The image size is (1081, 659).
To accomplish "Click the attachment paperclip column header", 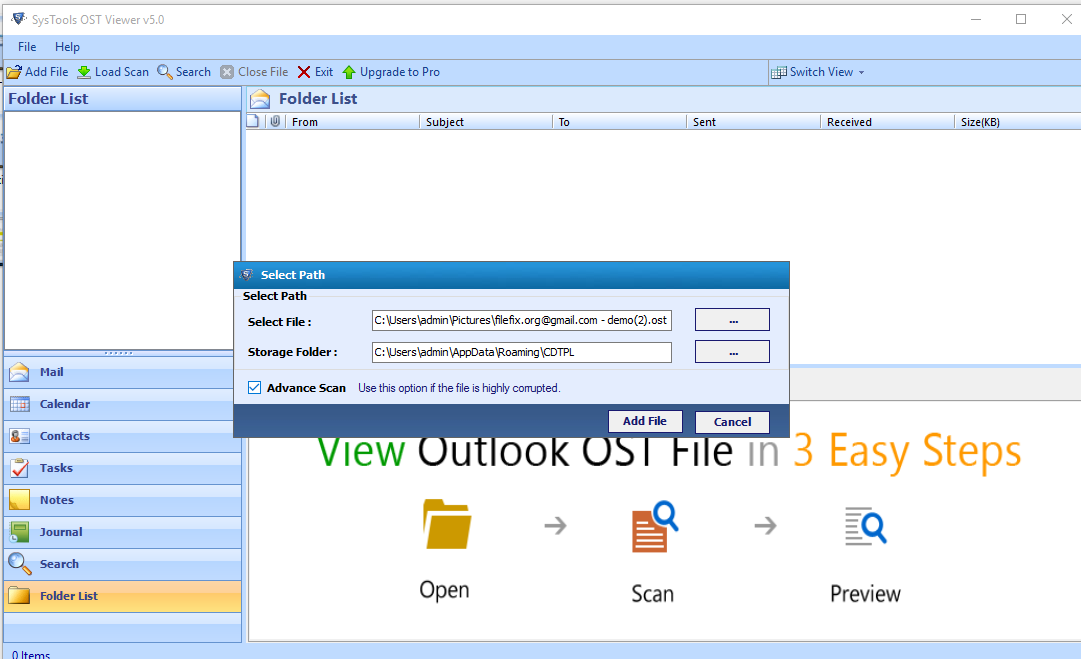I will 276,121.
